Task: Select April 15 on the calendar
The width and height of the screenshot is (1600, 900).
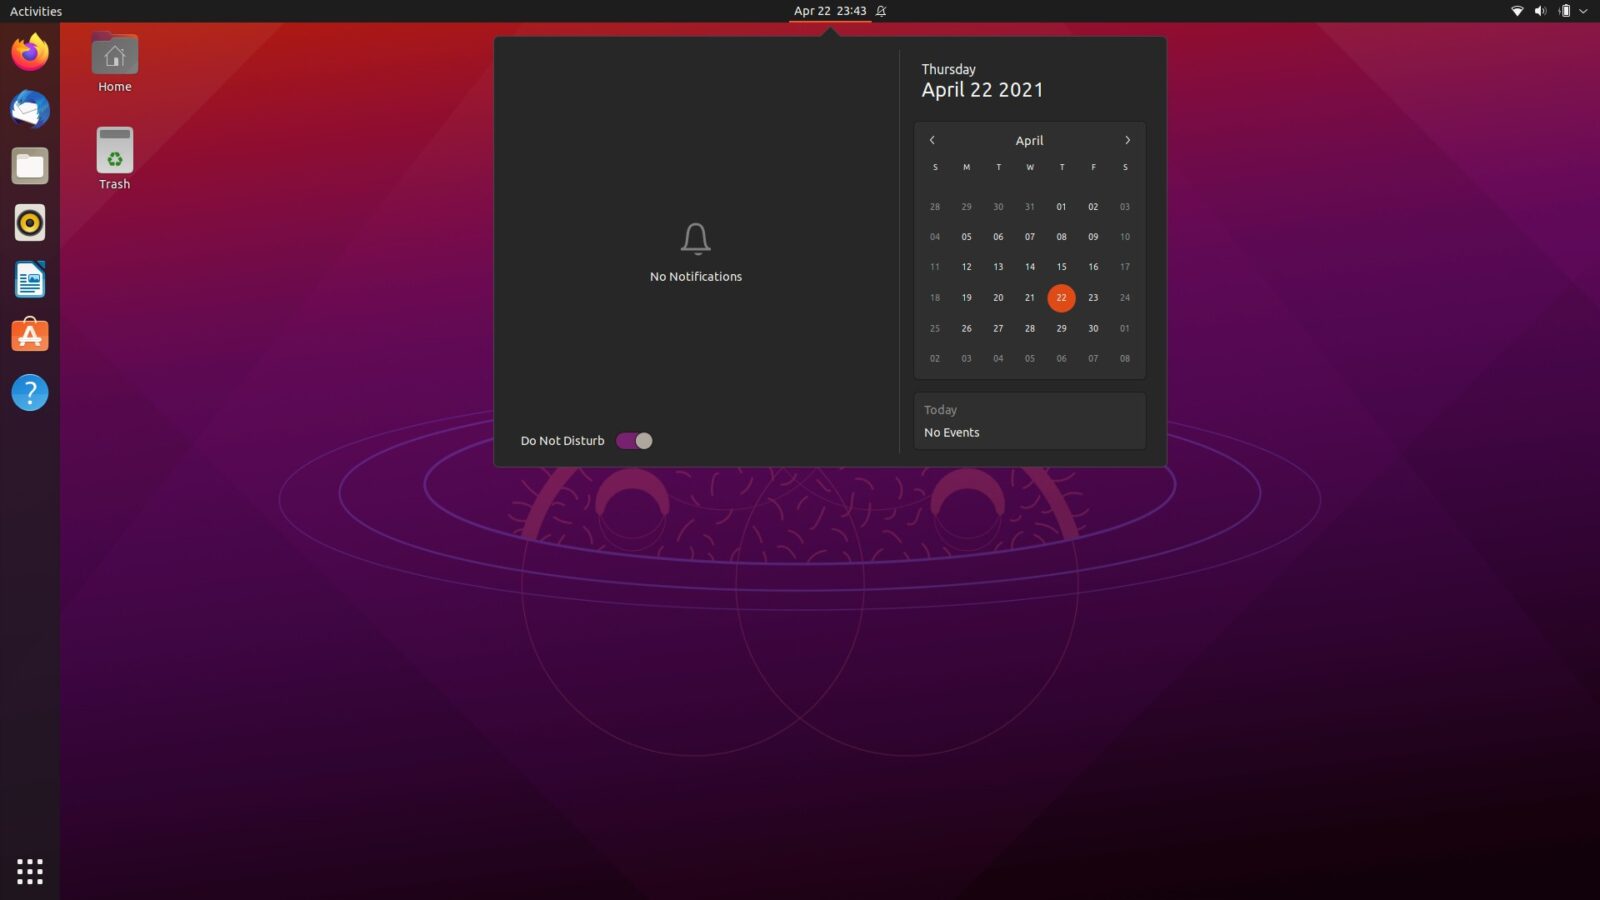Action: (1061, 267)
